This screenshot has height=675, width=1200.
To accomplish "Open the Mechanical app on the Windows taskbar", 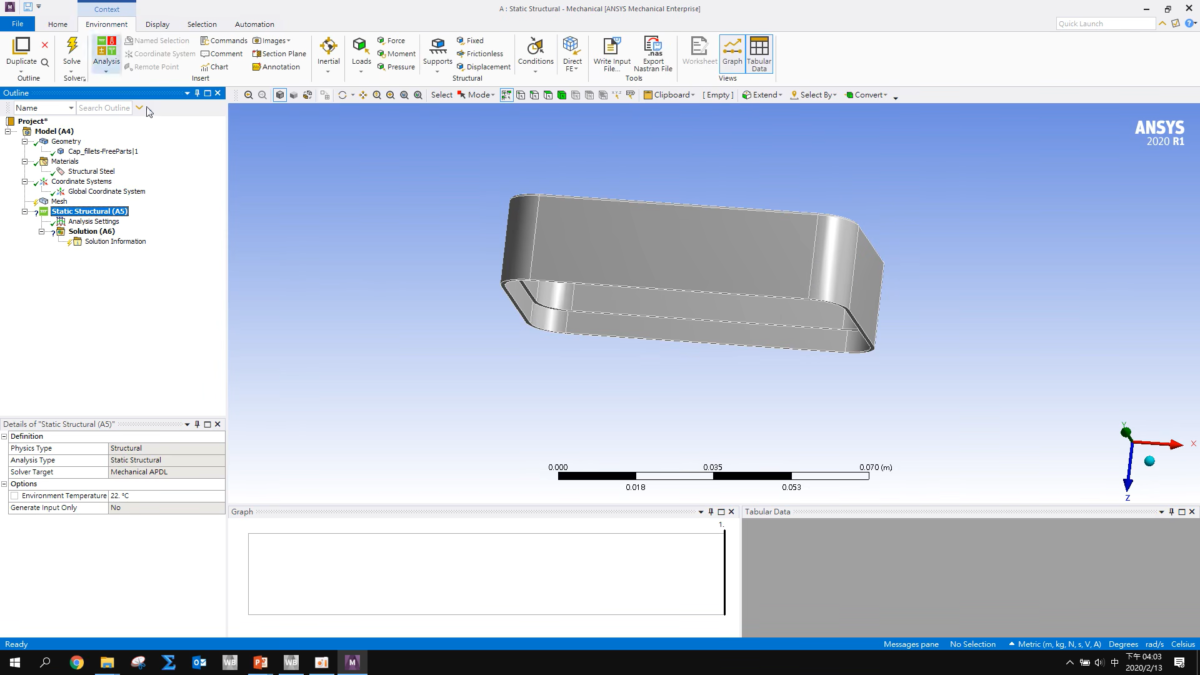I will pyautogui.click(x=351, y=662).
